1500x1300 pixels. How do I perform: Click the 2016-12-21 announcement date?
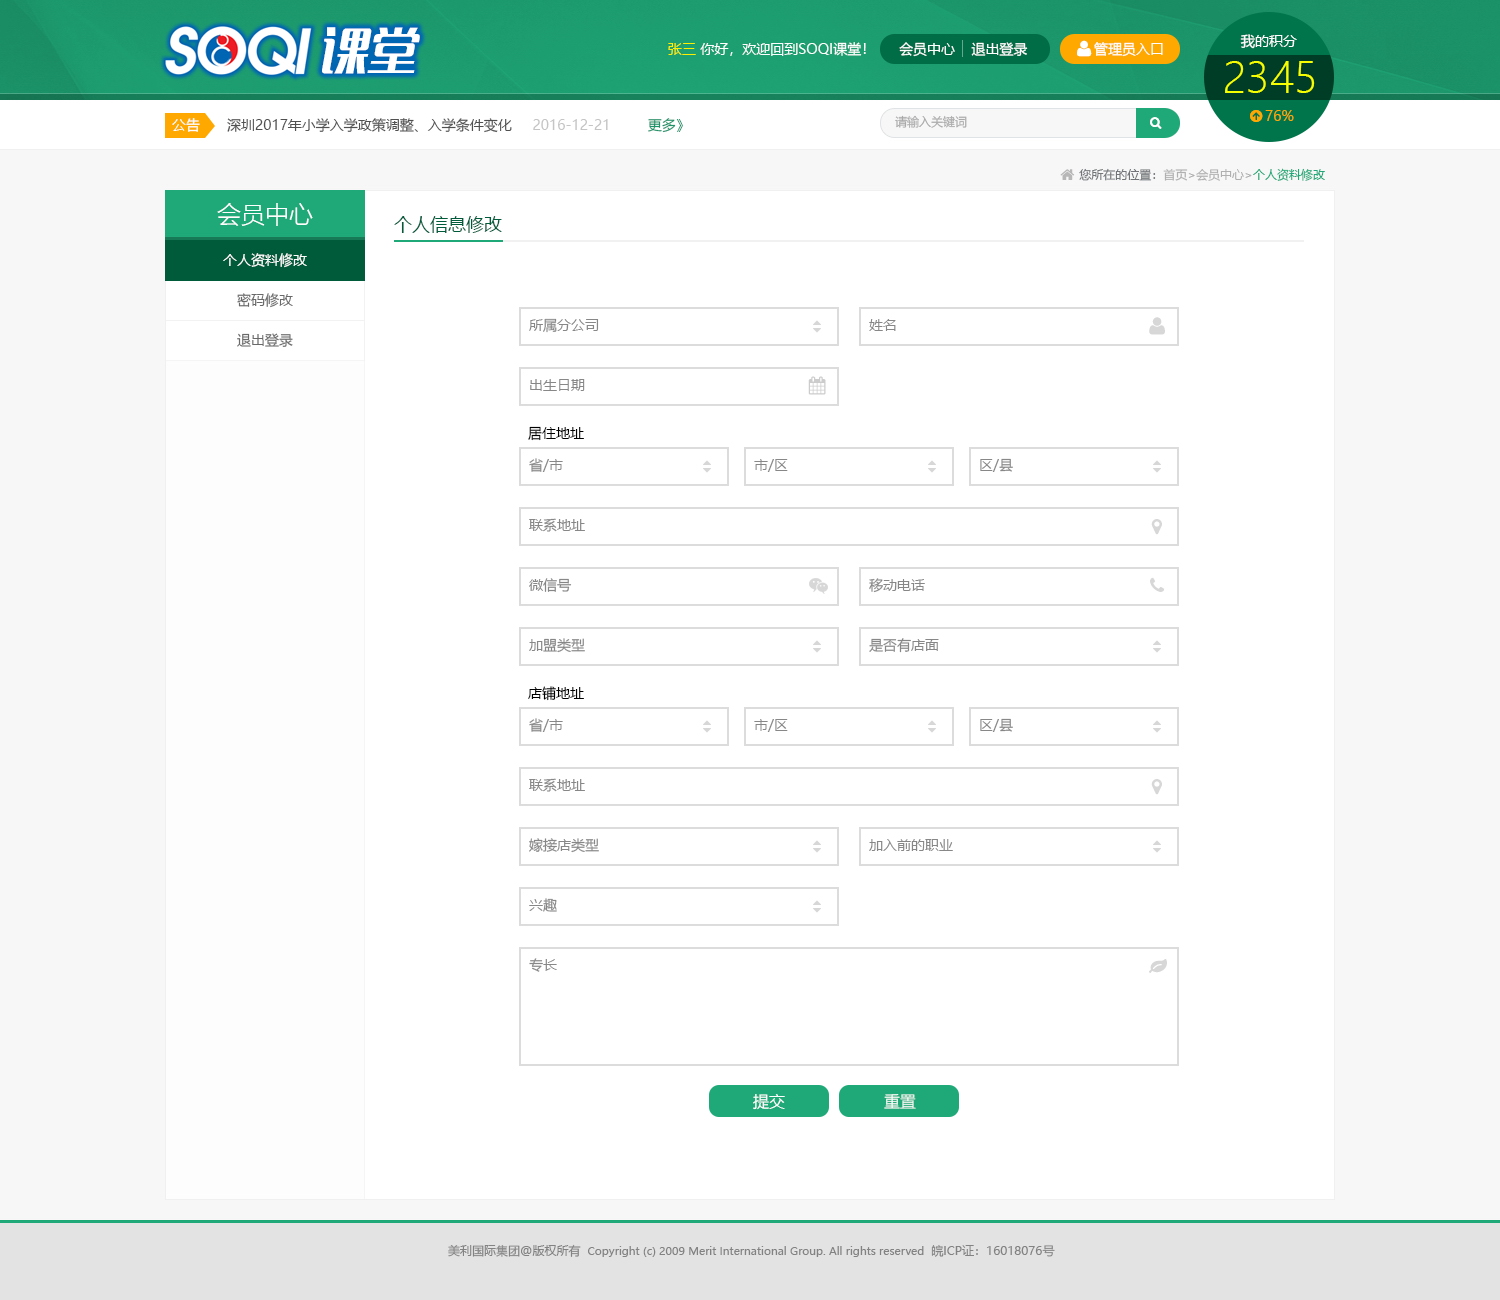coord(571,125)
